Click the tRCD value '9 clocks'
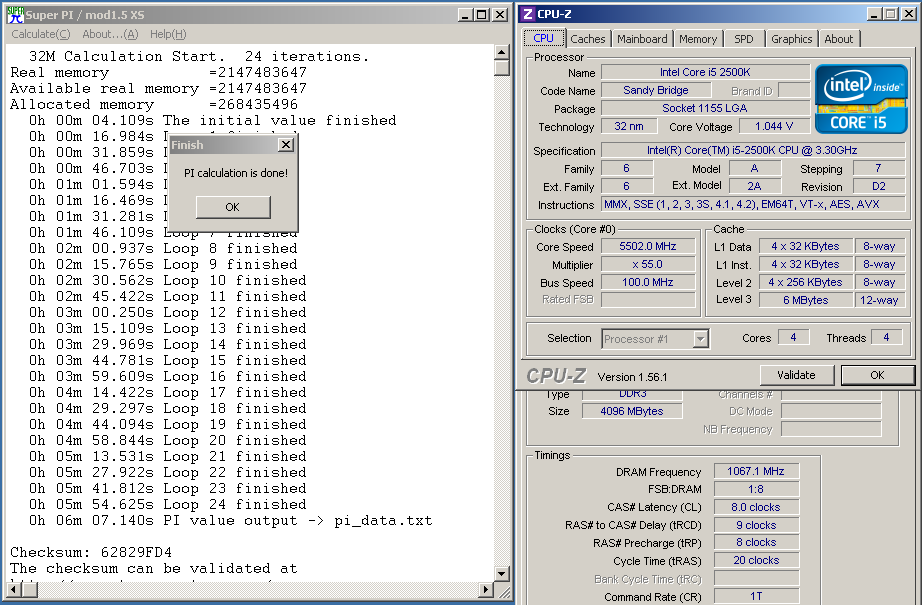 [756, 525]
